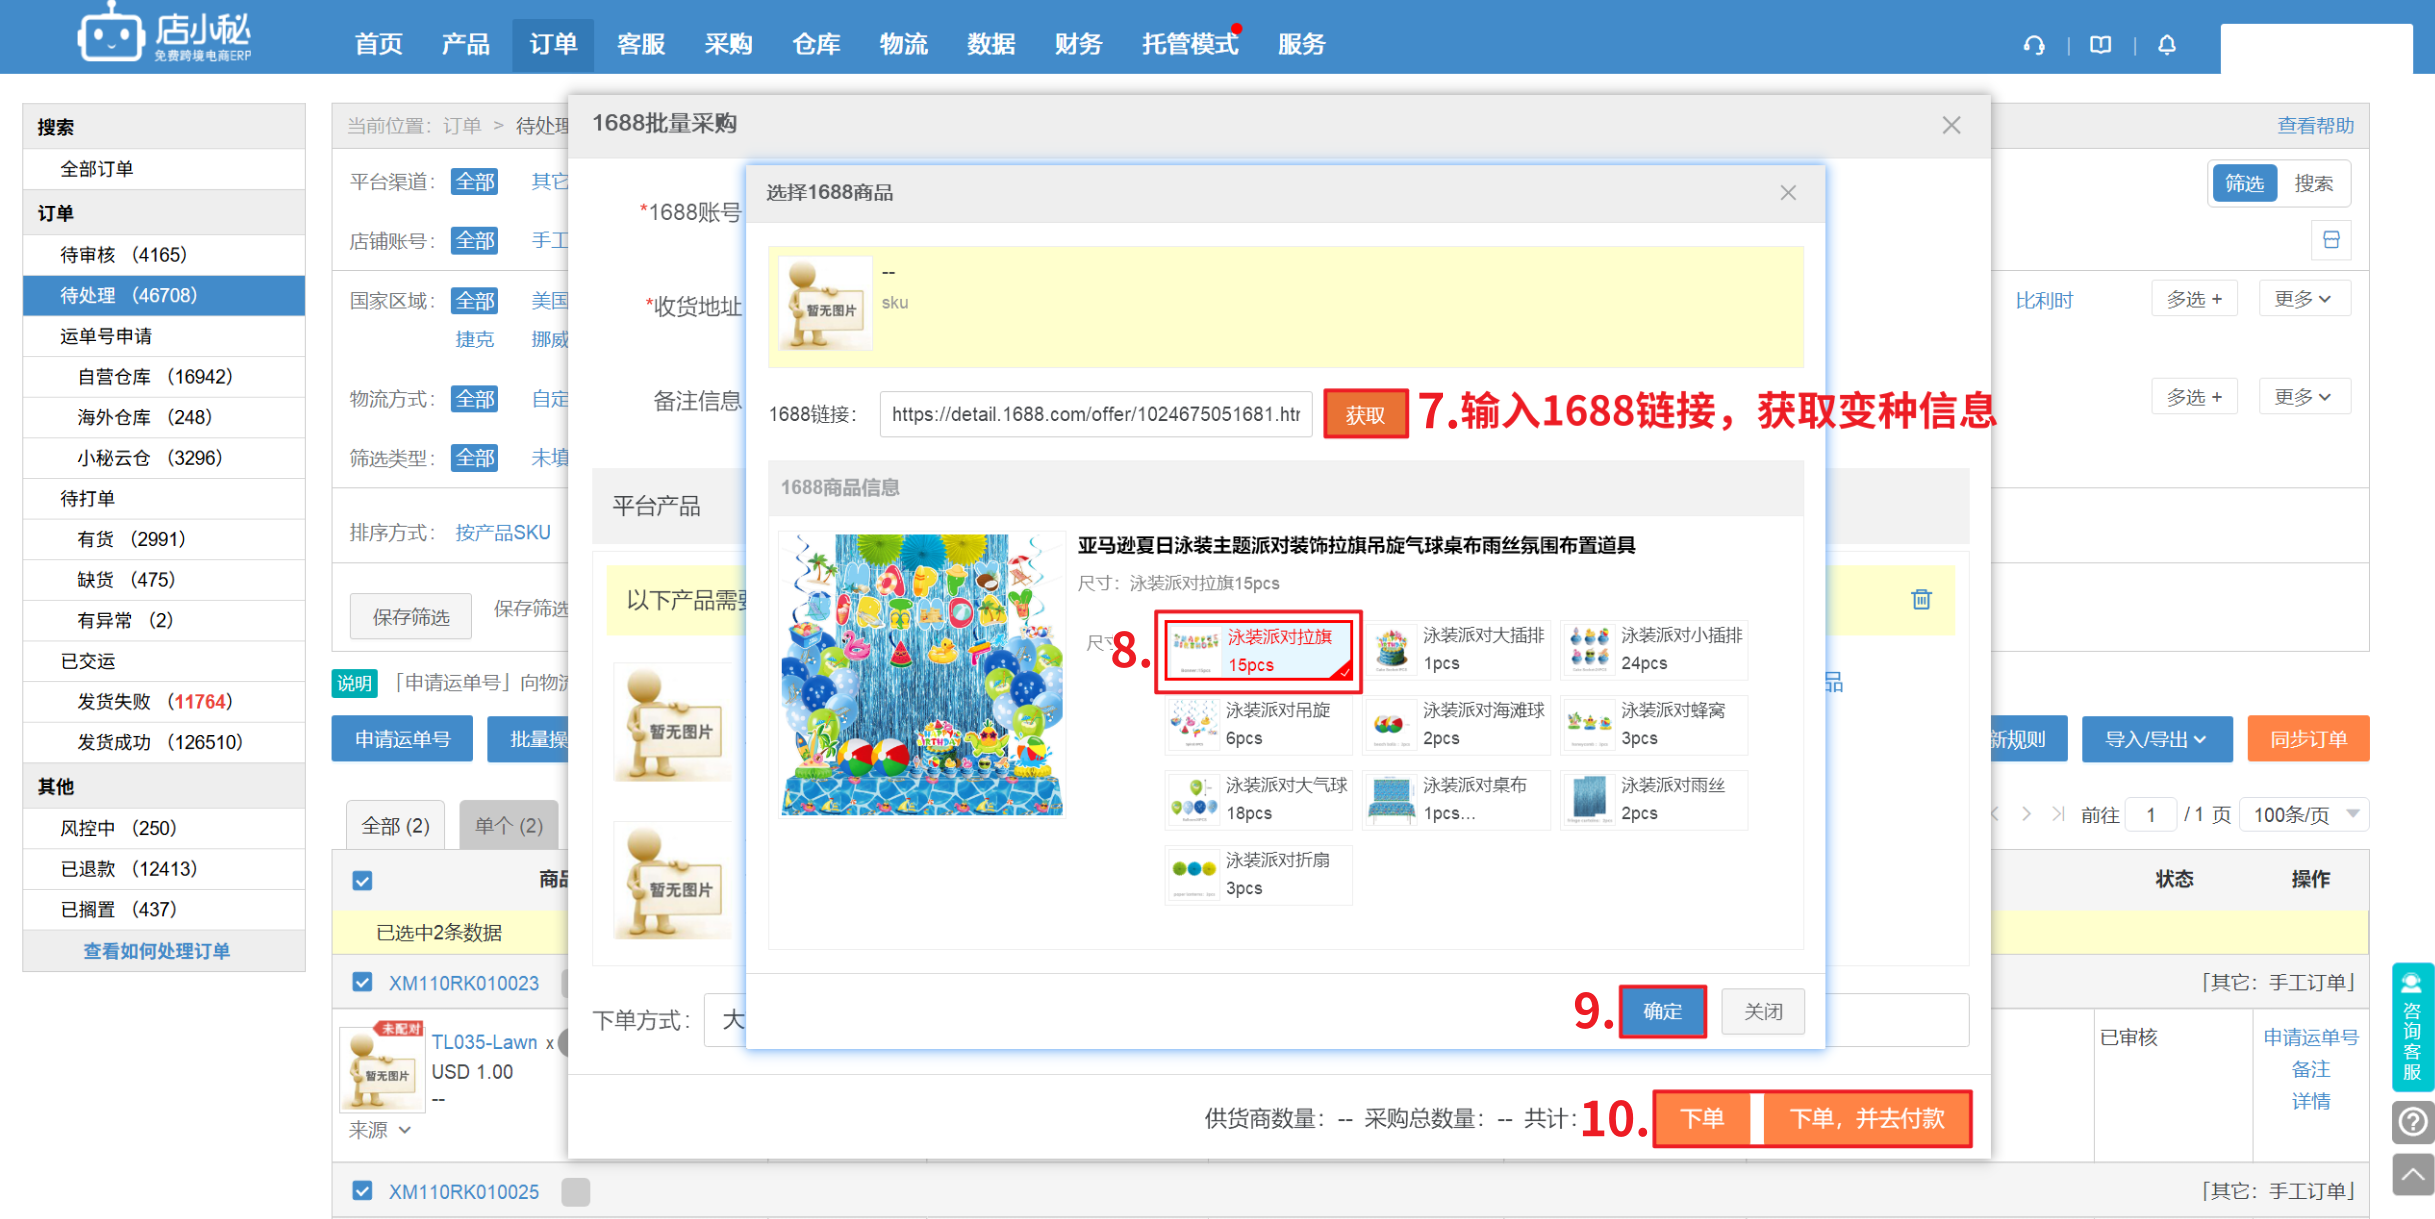
Task: Click the 1688链接 URL input field
Action: coord(1095,414)
